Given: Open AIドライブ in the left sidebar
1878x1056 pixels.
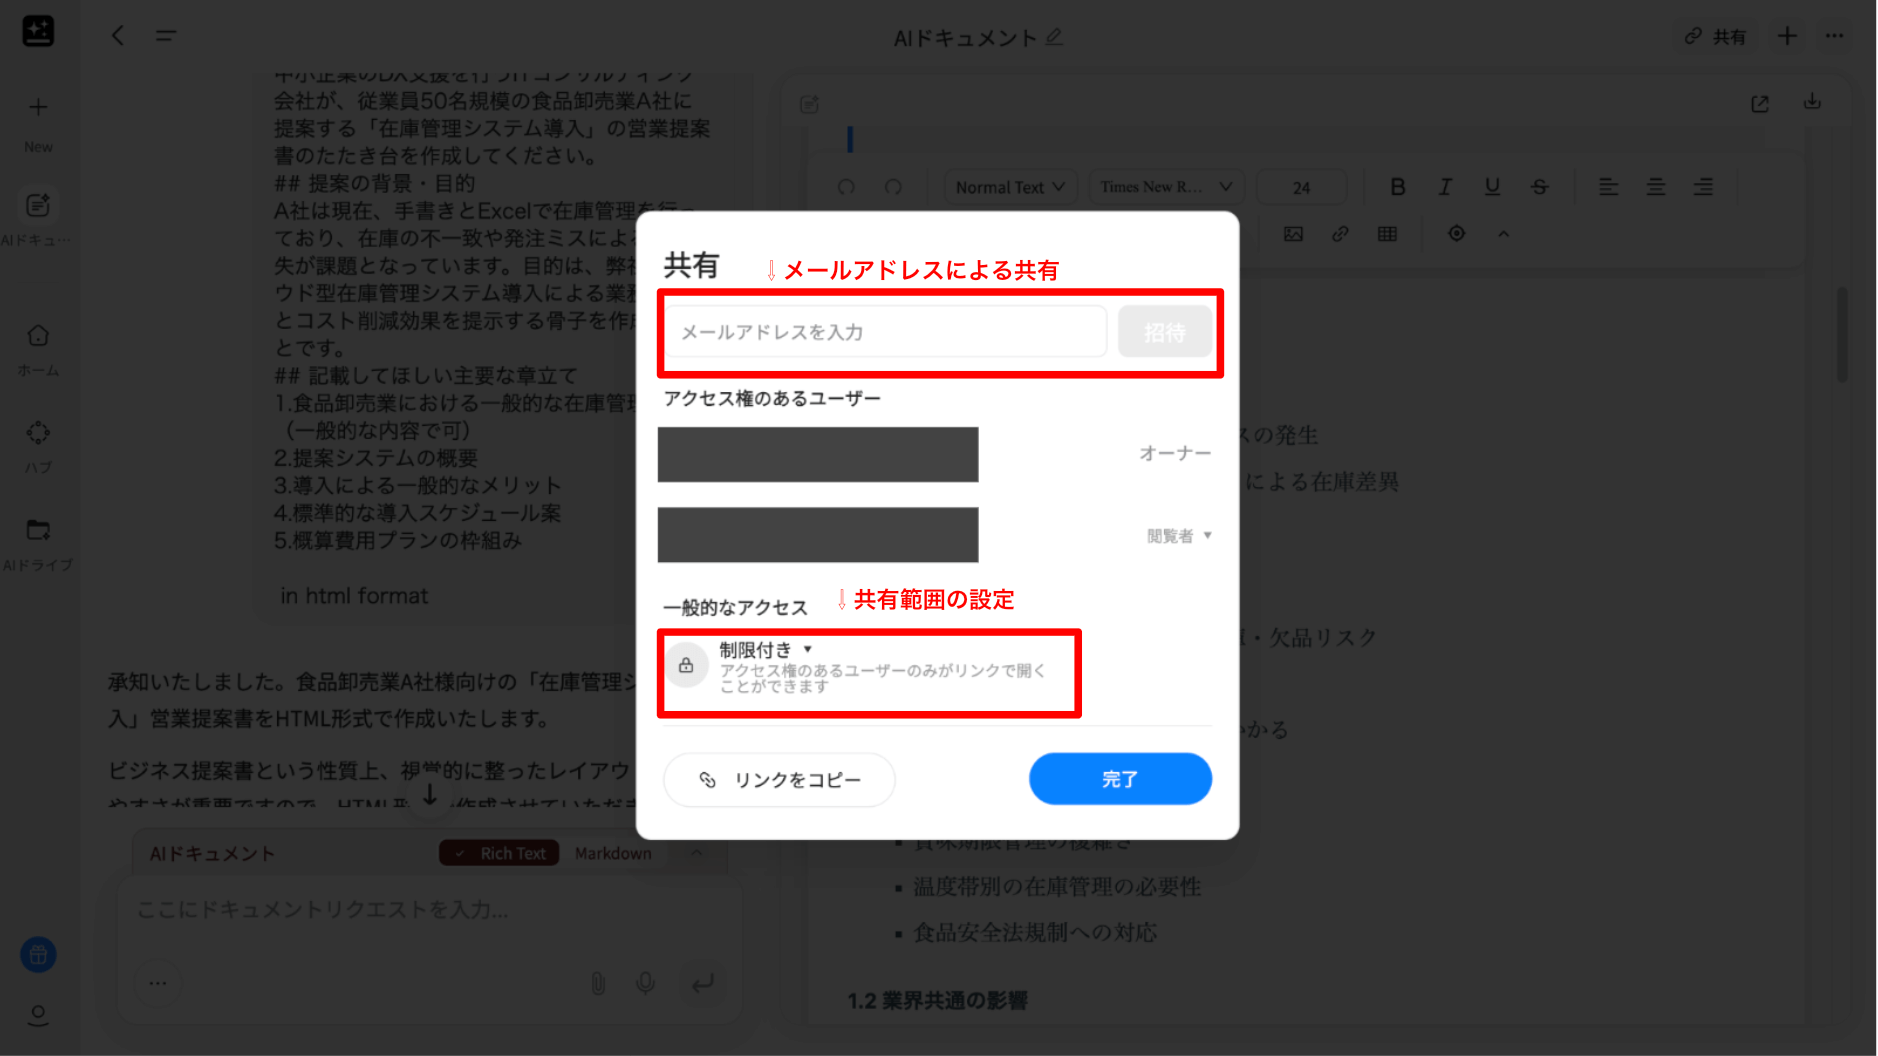Looking at the screenshot, I should (x=38, y=544).
